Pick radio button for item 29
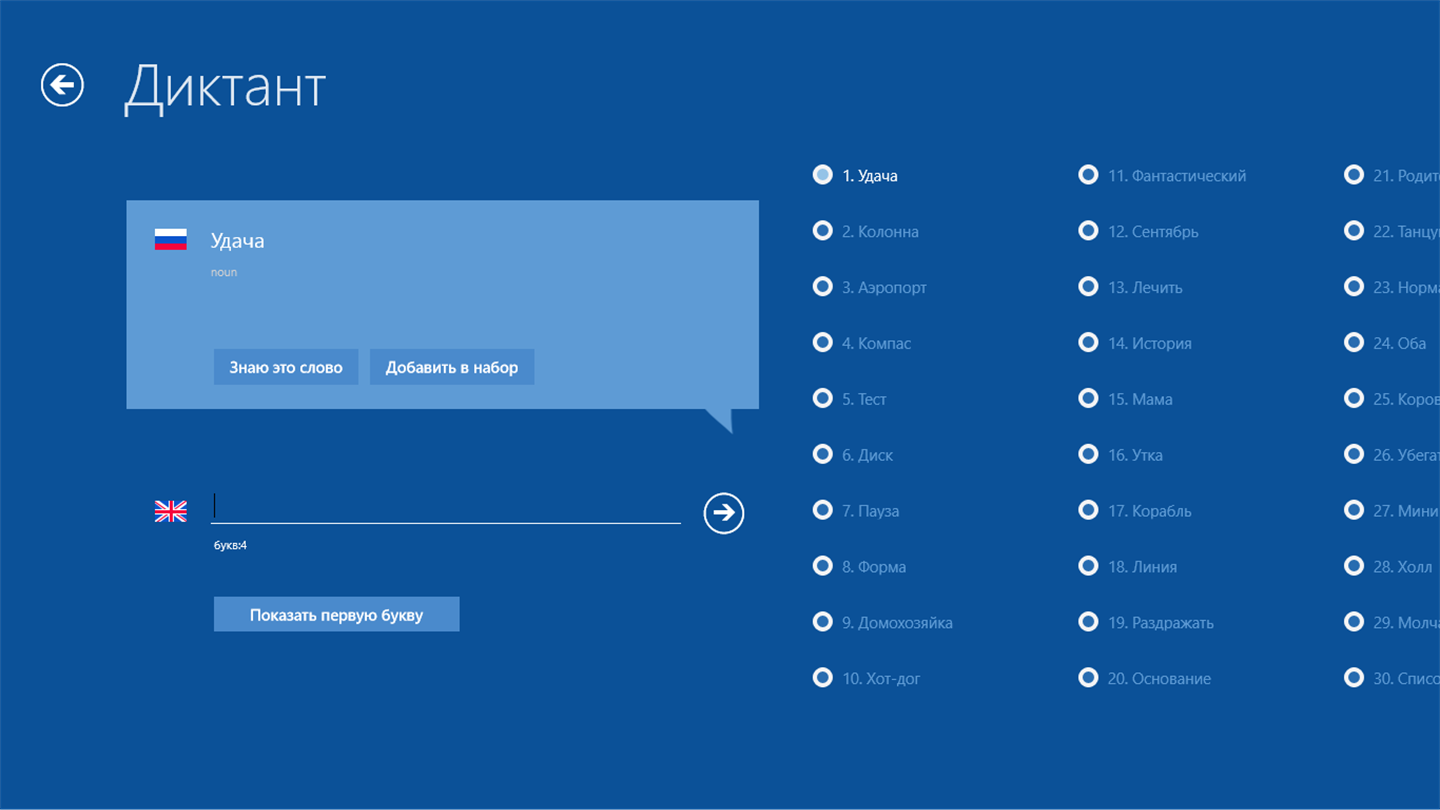Image resolution: width=1440 pixels, height=810 pixels. pyautogui.click(x=1354, y=623)
